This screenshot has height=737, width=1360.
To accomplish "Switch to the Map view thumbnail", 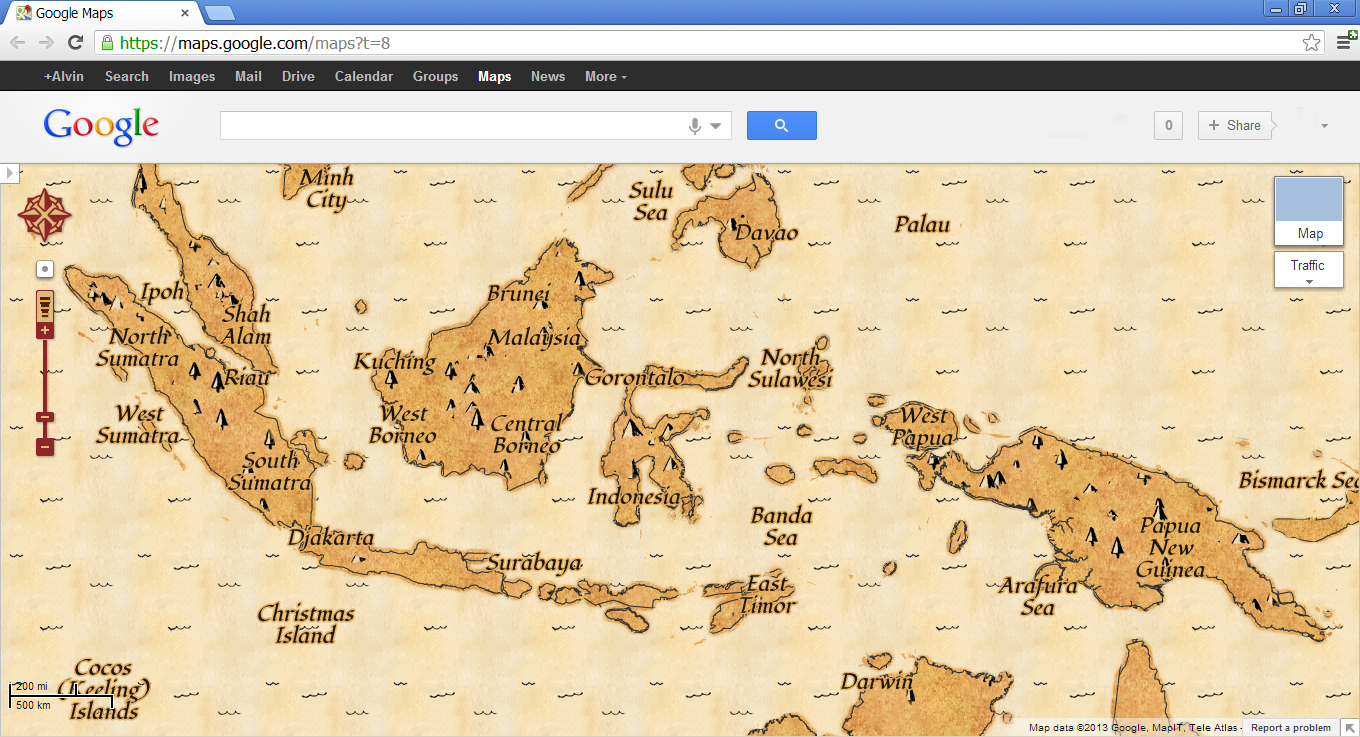I will coord(1309,210).
